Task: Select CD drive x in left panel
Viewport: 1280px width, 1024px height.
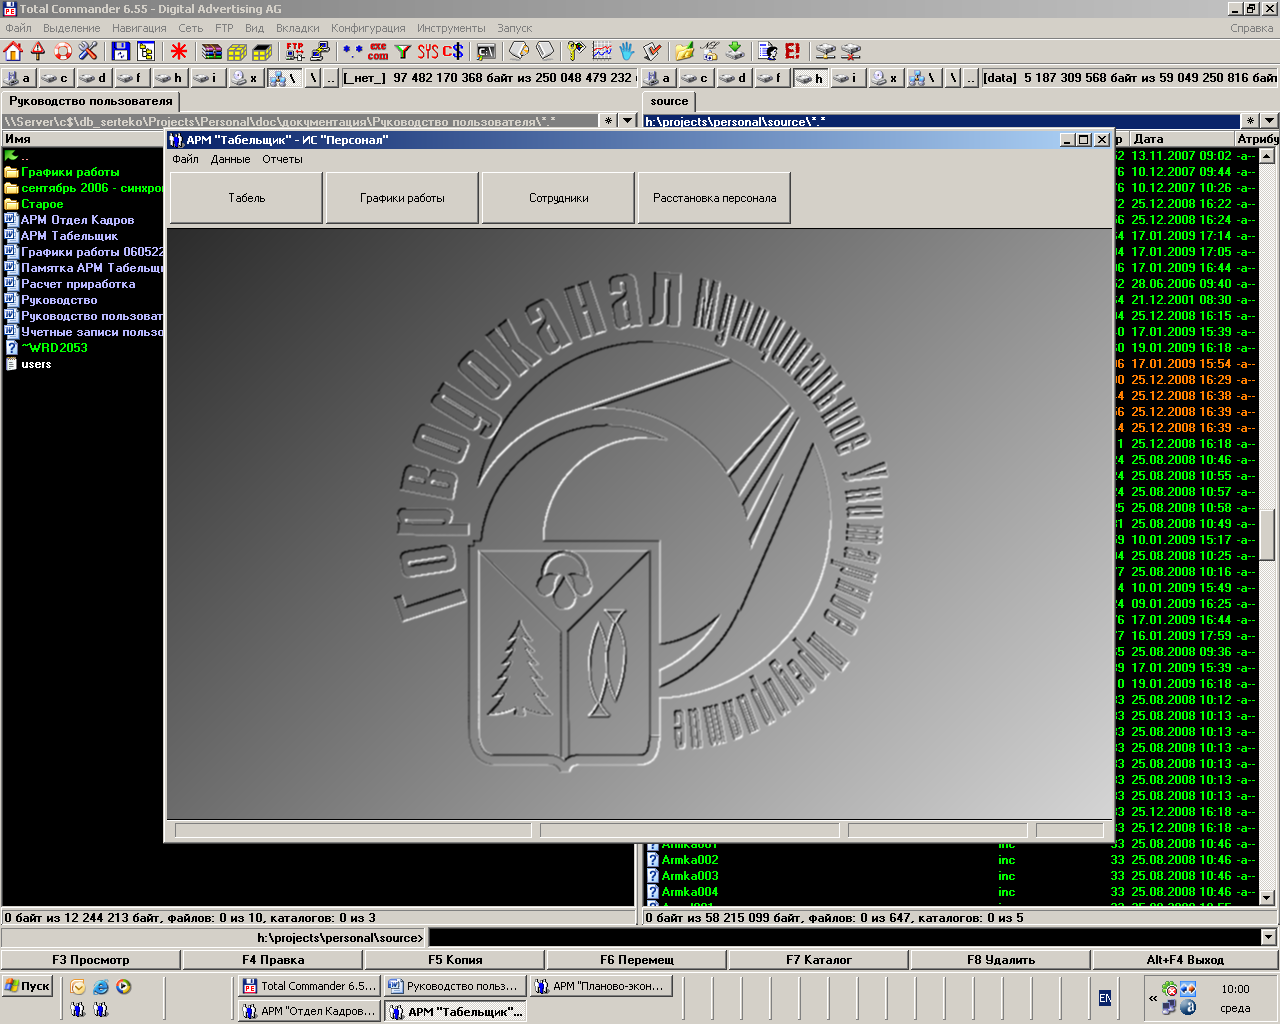Action: [245, 77]
